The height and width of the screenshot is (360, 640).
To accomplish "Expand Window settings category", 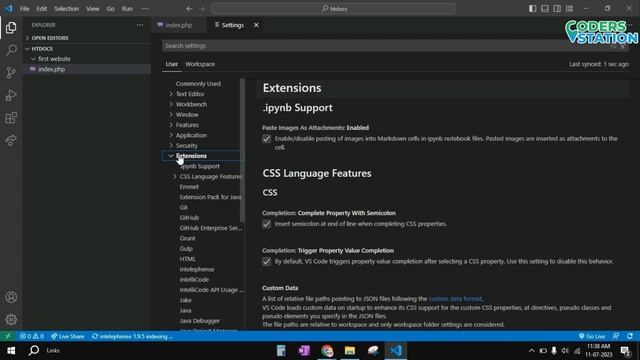I will (171, 115).
